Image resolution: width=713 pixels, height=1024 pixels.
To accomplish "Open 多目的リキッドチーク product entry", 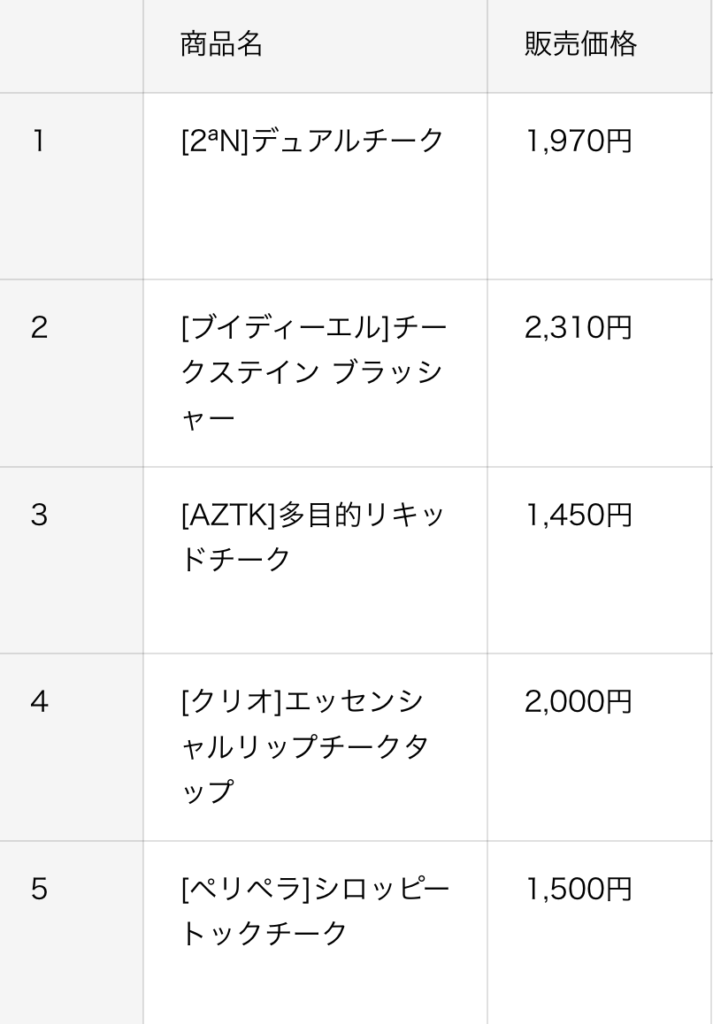I will [x=313, y=537].
